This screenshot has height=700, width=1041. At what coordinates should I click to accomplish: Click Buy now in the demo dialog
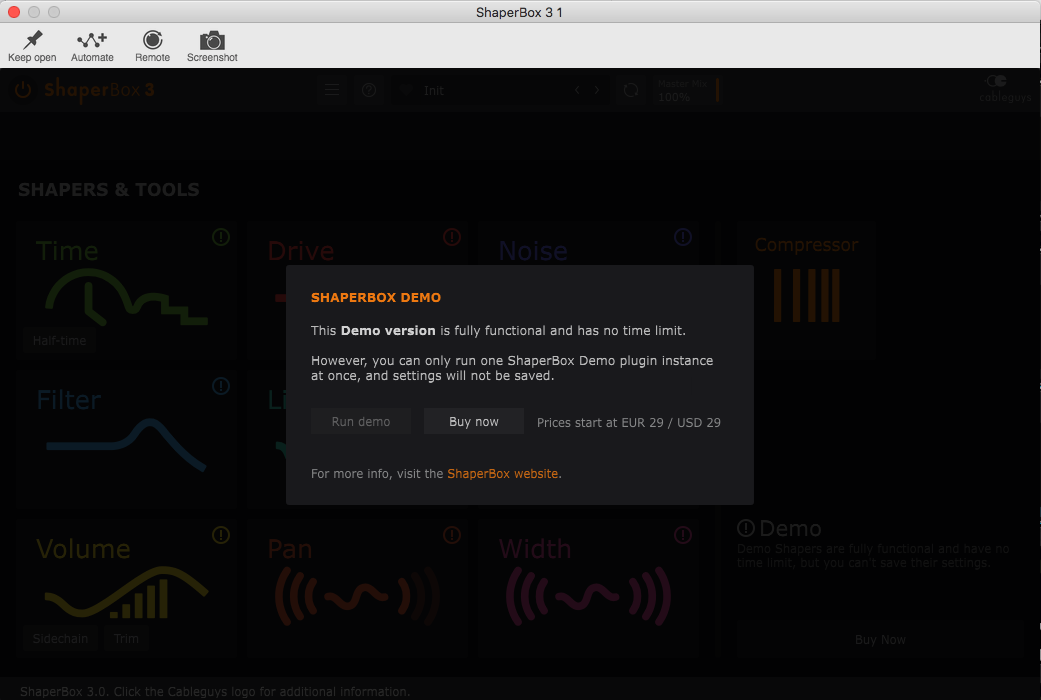tap(474, 422)
